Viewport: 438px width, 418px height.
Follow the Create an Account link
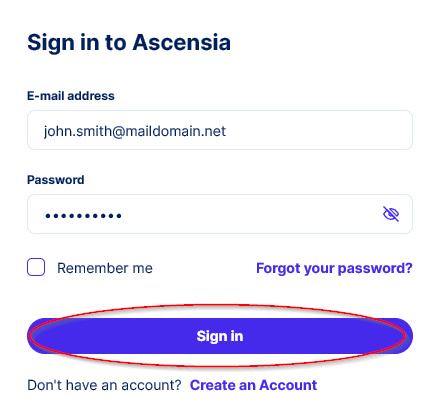point(253,385)
